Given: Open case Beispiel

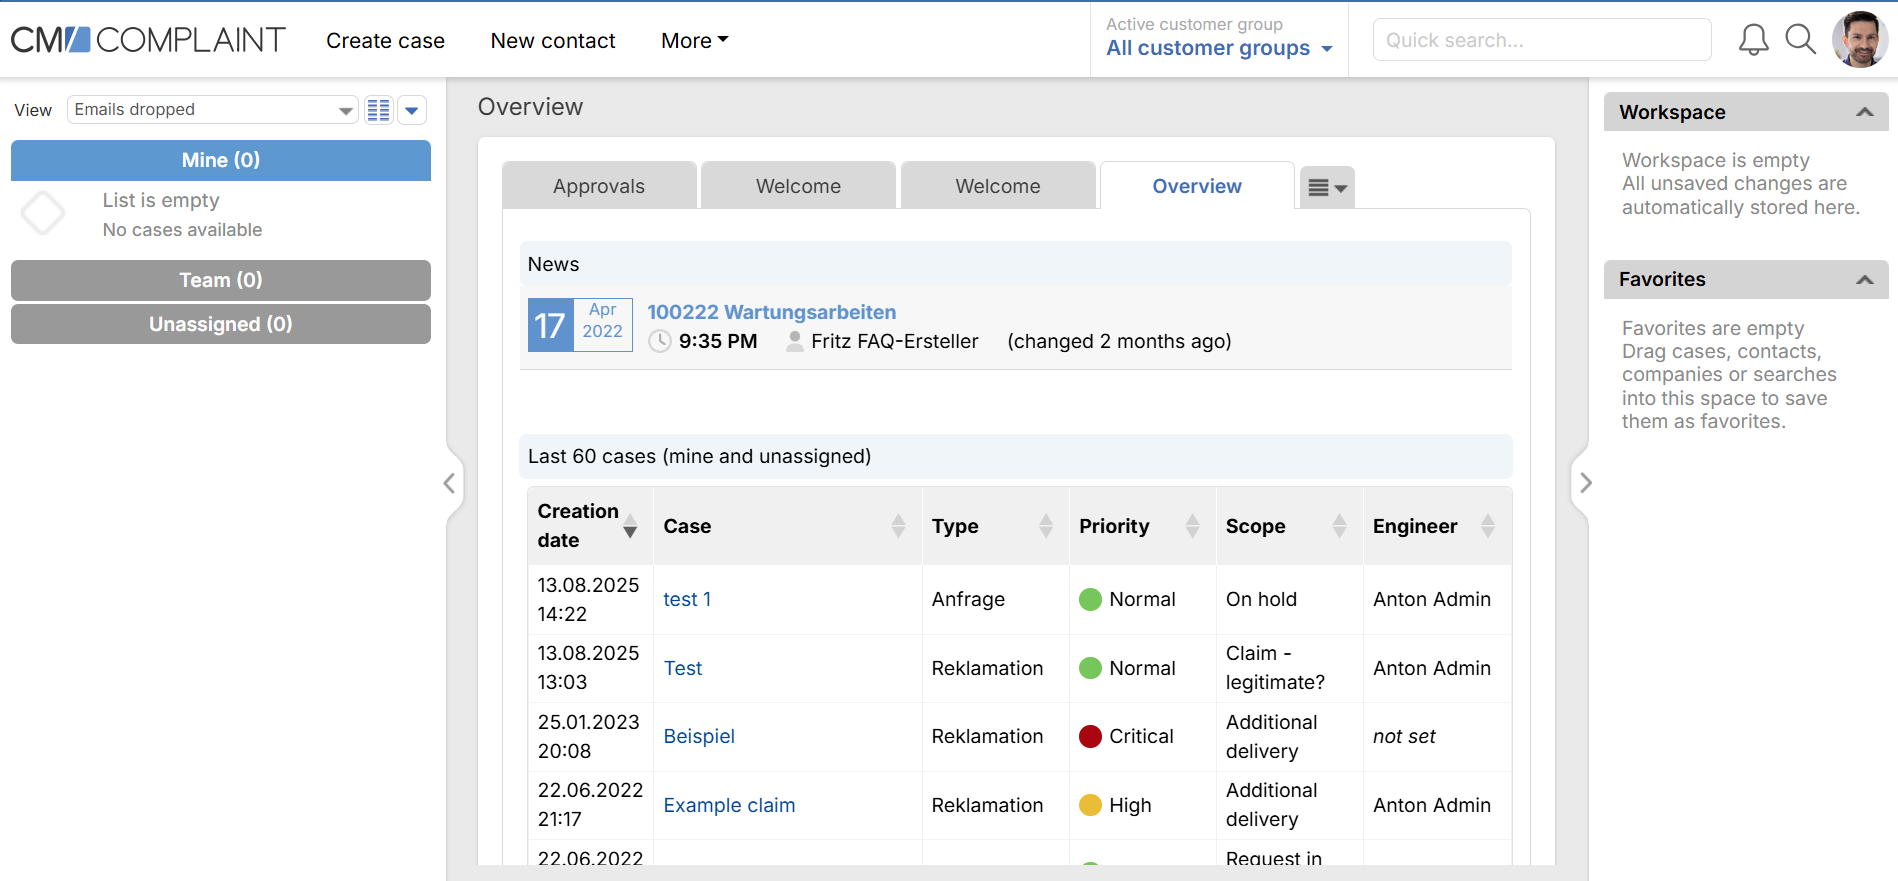Looking at the screenshot, I should click(699, 736).
